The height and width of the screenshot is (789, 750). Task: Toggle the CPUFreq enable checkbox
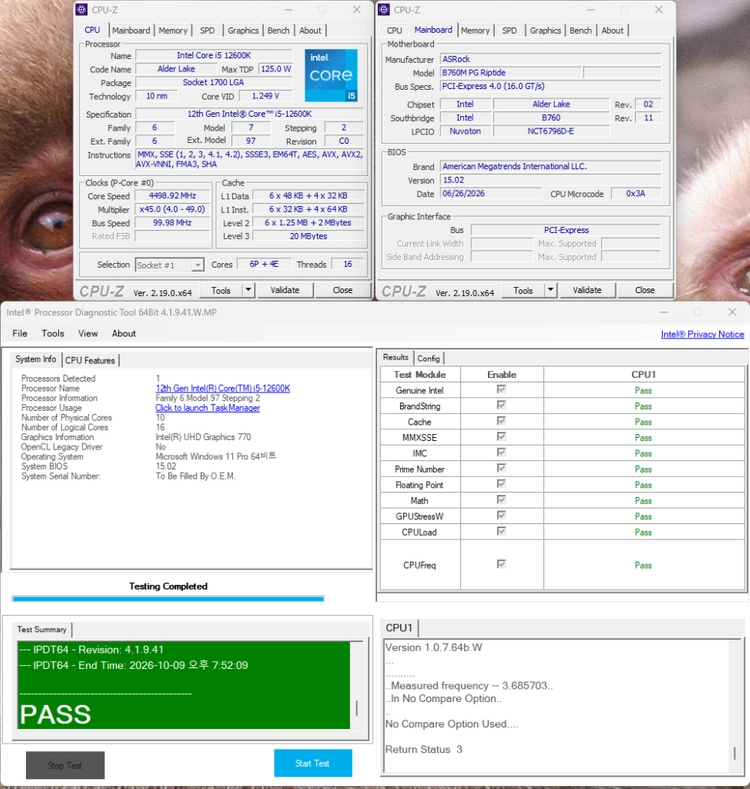501,564
